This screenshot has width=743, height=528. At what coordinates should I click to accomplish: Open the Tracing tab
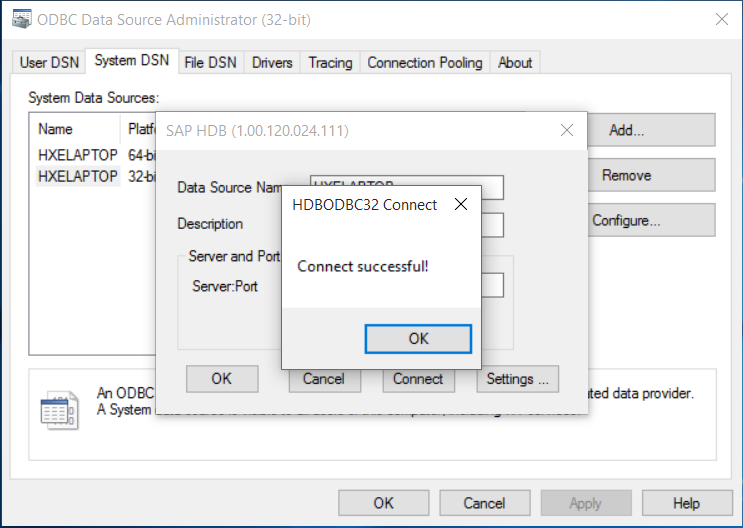click(x=330, y=63)
